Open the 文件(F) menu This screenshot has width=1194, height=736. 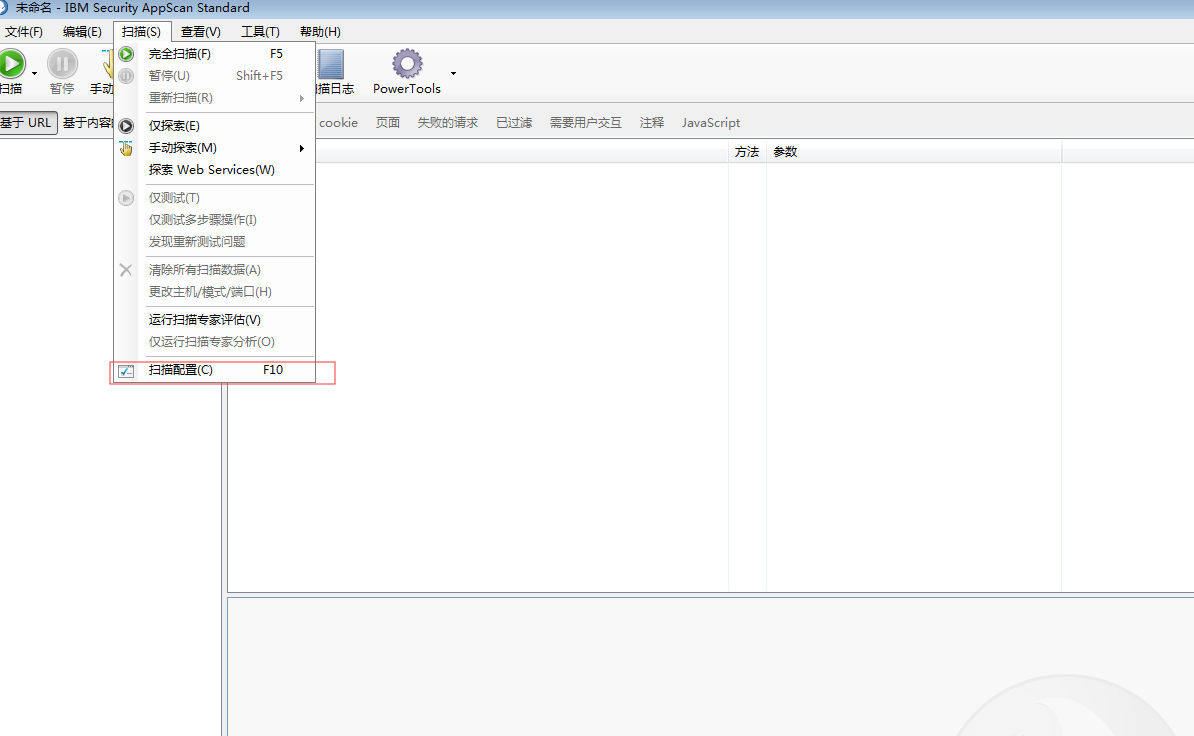(x=24, y=31)
